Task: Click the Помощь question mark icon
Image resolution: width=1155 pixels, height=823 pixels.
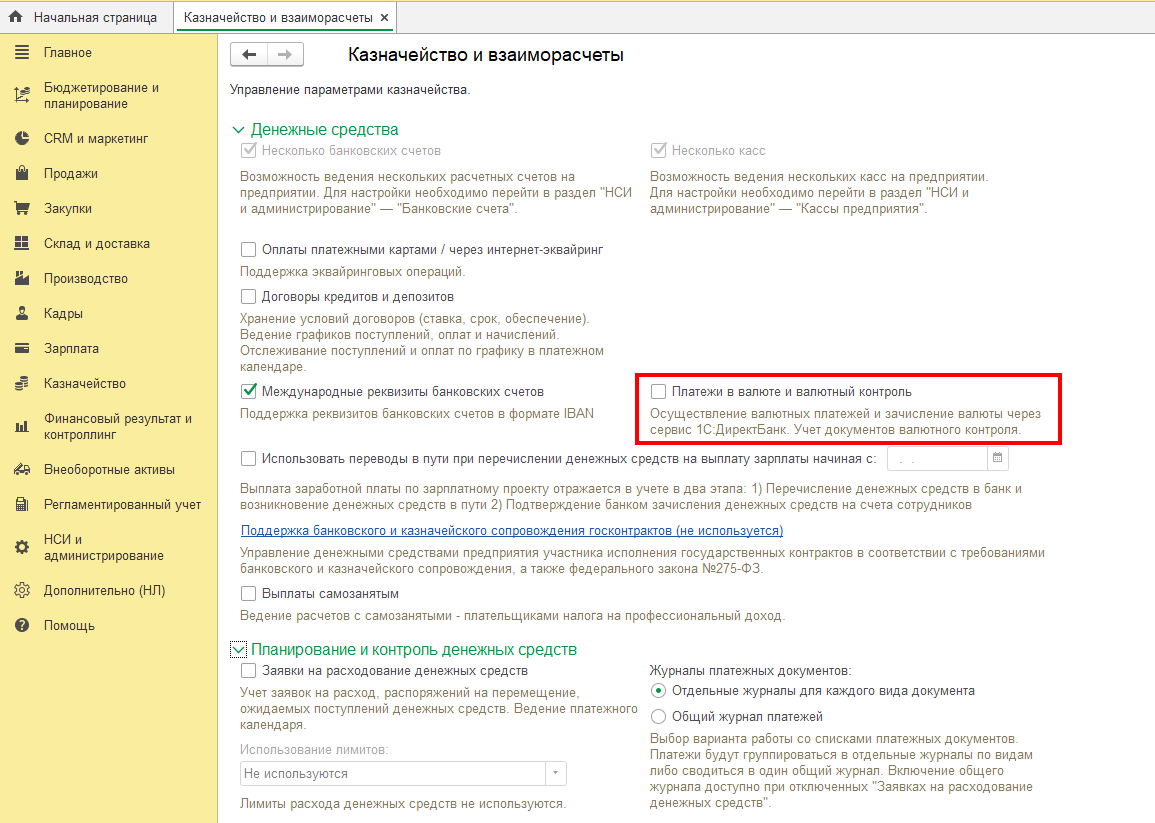Action: point(22,626)
